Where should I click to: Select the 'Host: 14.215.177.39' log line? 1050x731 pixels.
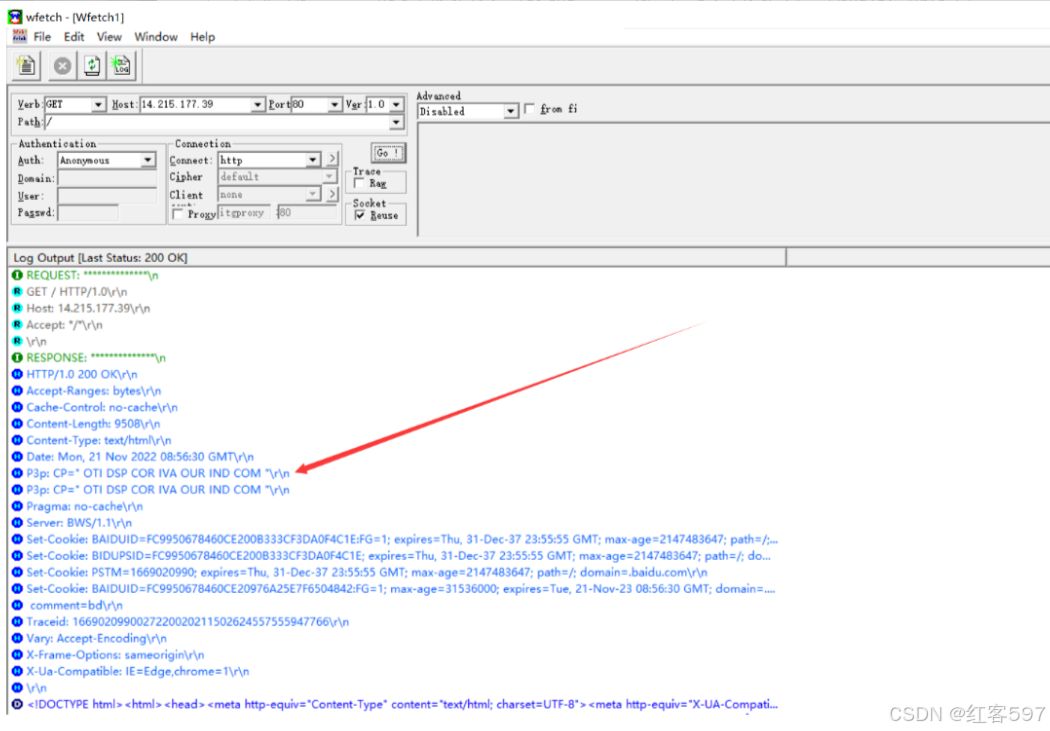click(x=88, y=308)
